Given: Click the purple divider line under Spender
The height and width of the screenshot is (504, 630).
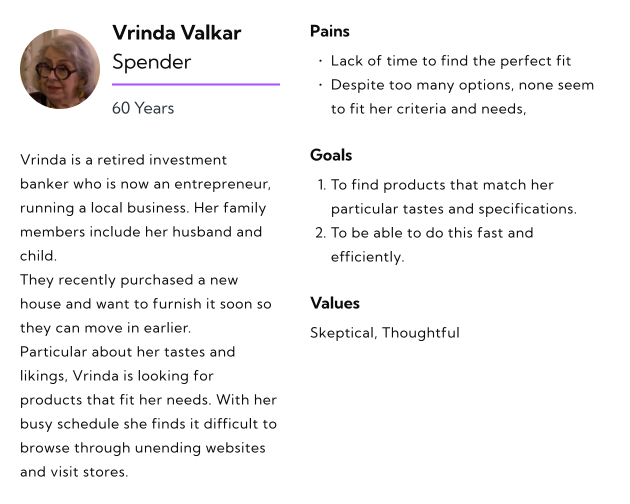Looking at the screenshot, I should click(196, 84).
